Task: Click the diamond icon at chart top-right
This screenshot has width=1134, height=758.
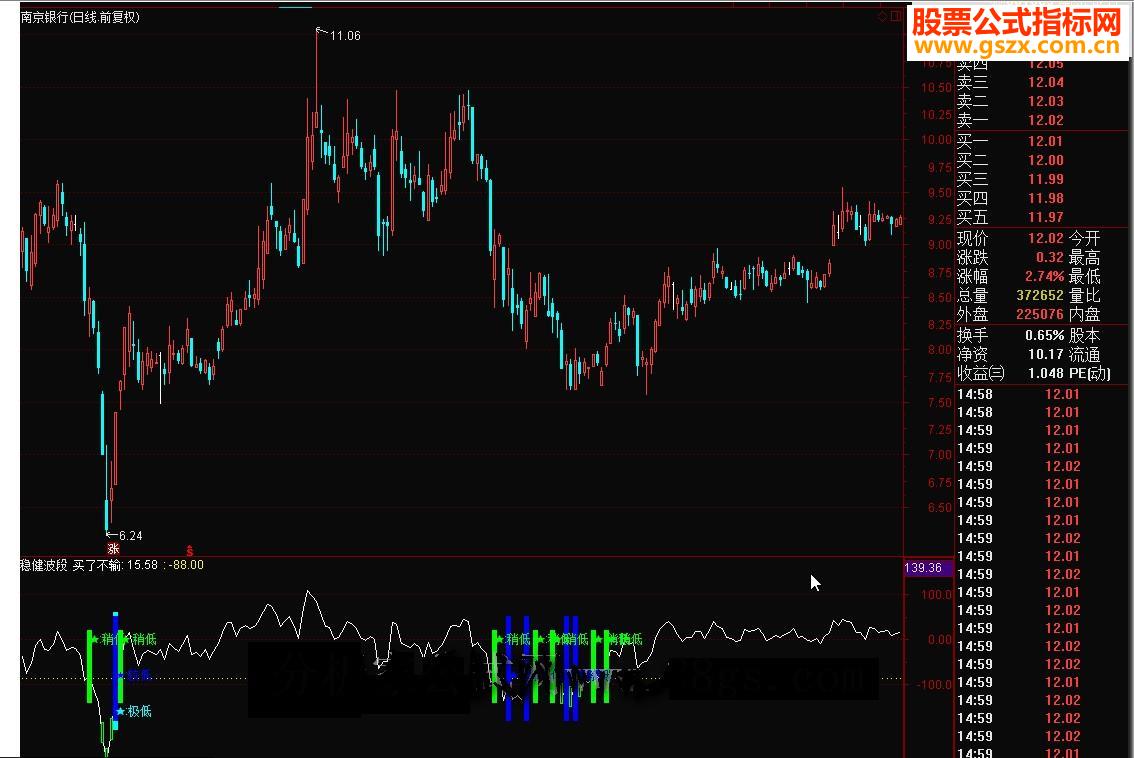Action: click(x=882, y=16)
